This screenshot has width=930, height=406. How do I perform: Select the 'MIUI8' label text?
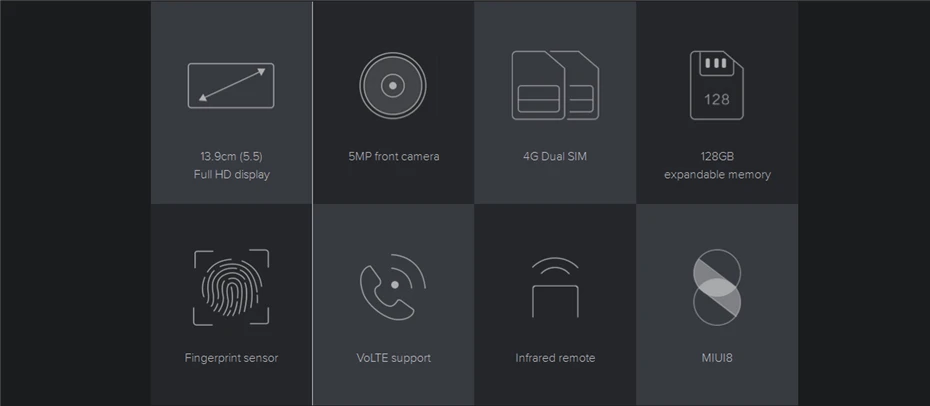tap(717, 358)
